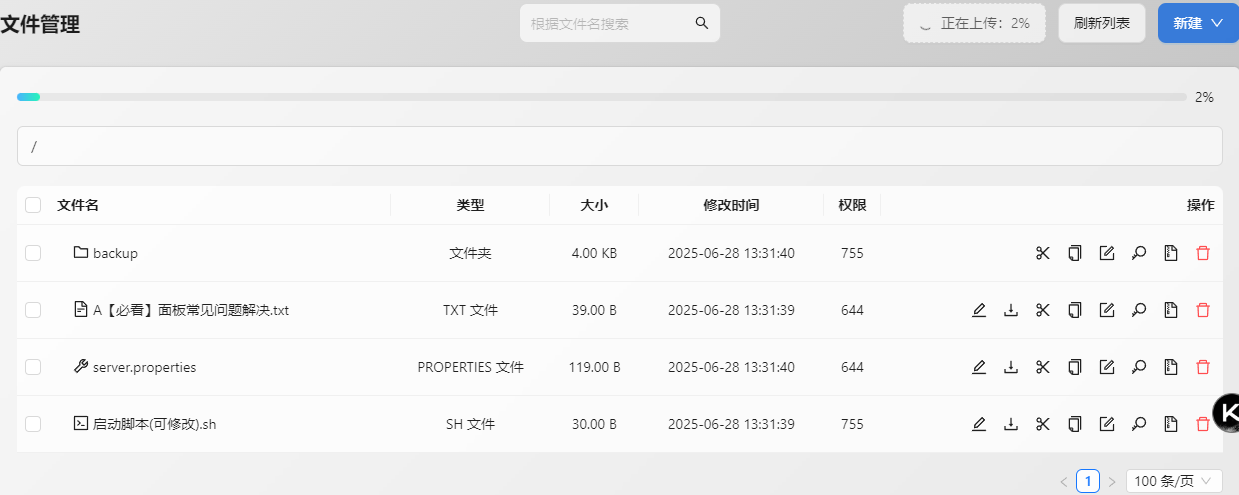This screenshot has height=495, width=1239.
Task: Click file name 启动脚本(可修改).sh
Action: click(155, 424)
